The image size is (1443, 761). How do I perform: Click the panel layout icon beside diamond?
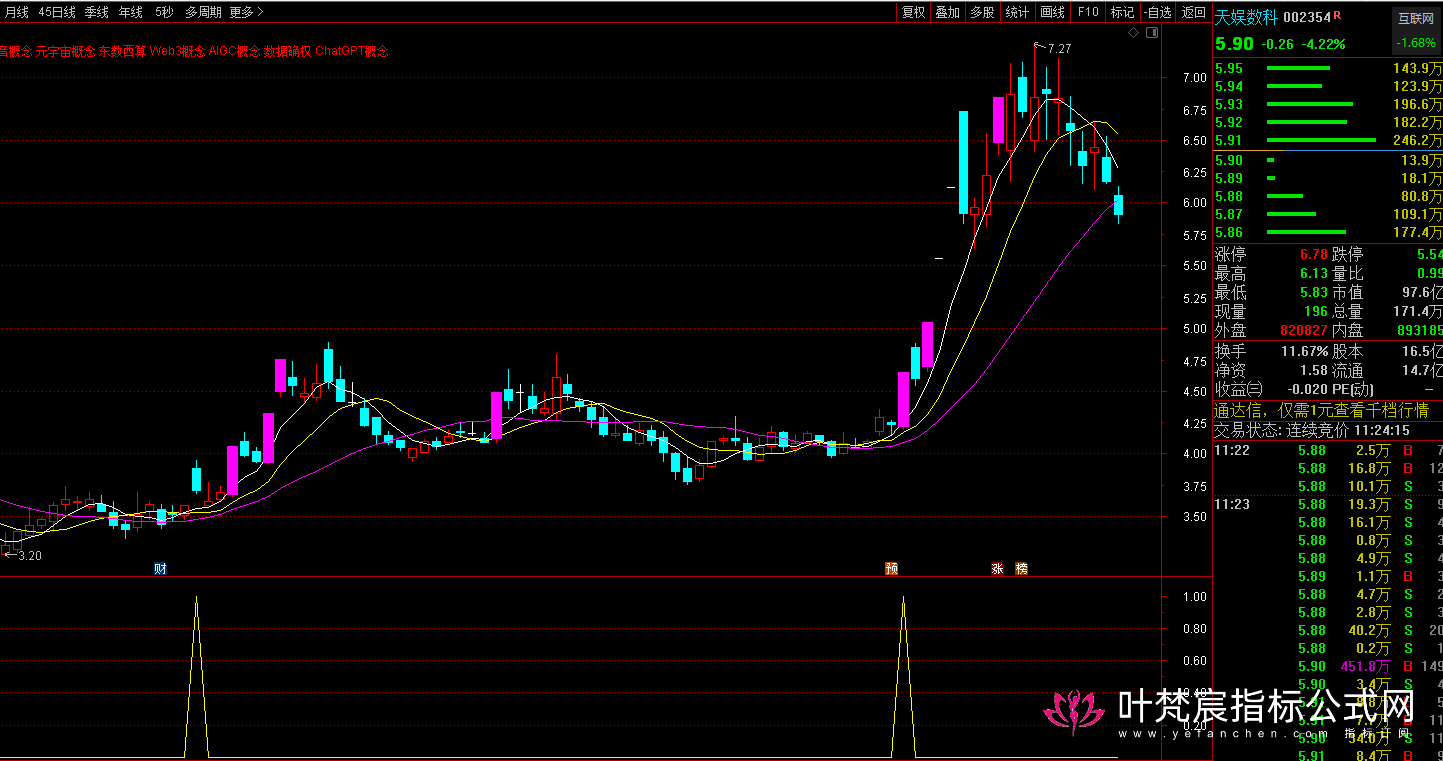tap(1151, 33)
